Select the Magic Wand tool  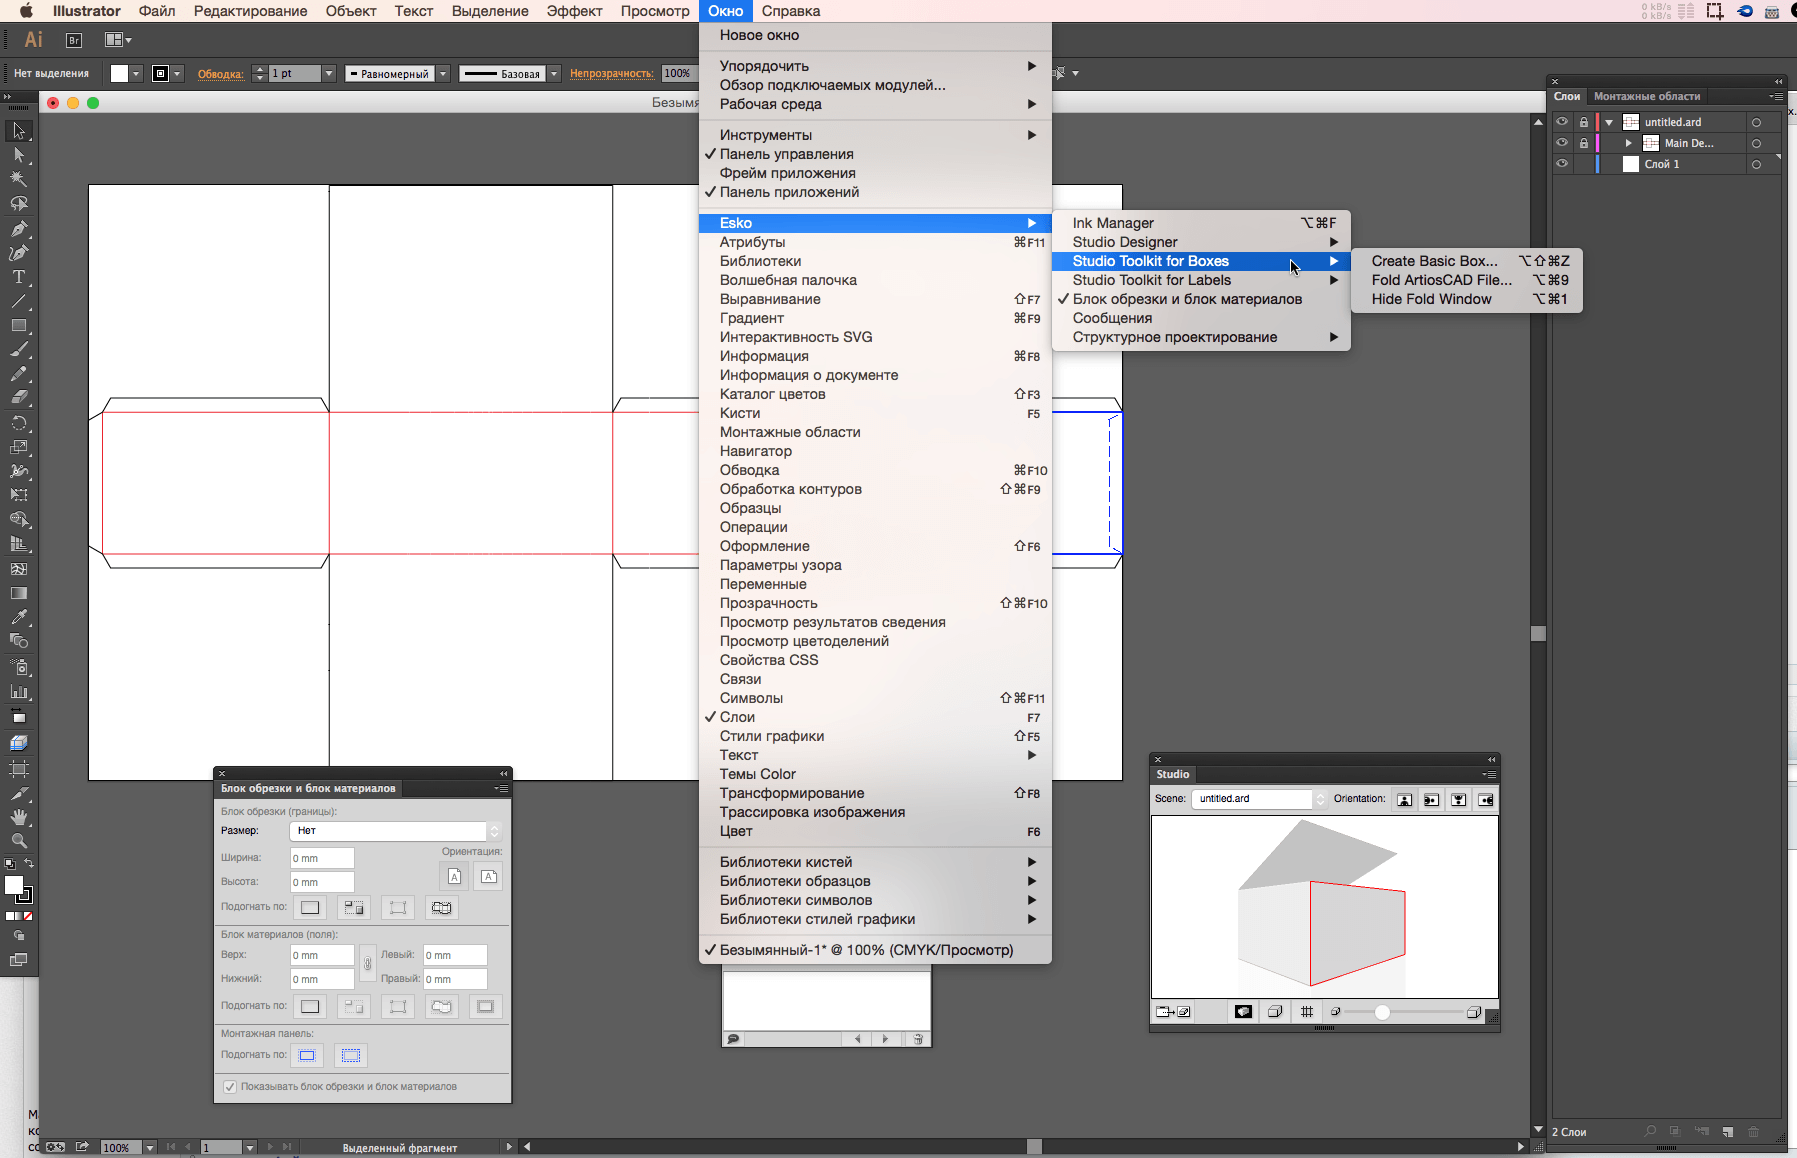19,179
